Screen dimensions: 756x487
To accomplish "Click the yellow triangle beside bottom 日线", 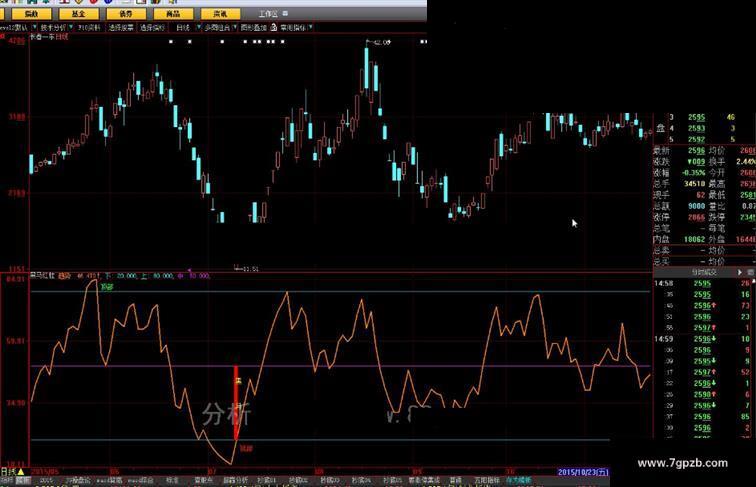I will (x=21, y=472).
